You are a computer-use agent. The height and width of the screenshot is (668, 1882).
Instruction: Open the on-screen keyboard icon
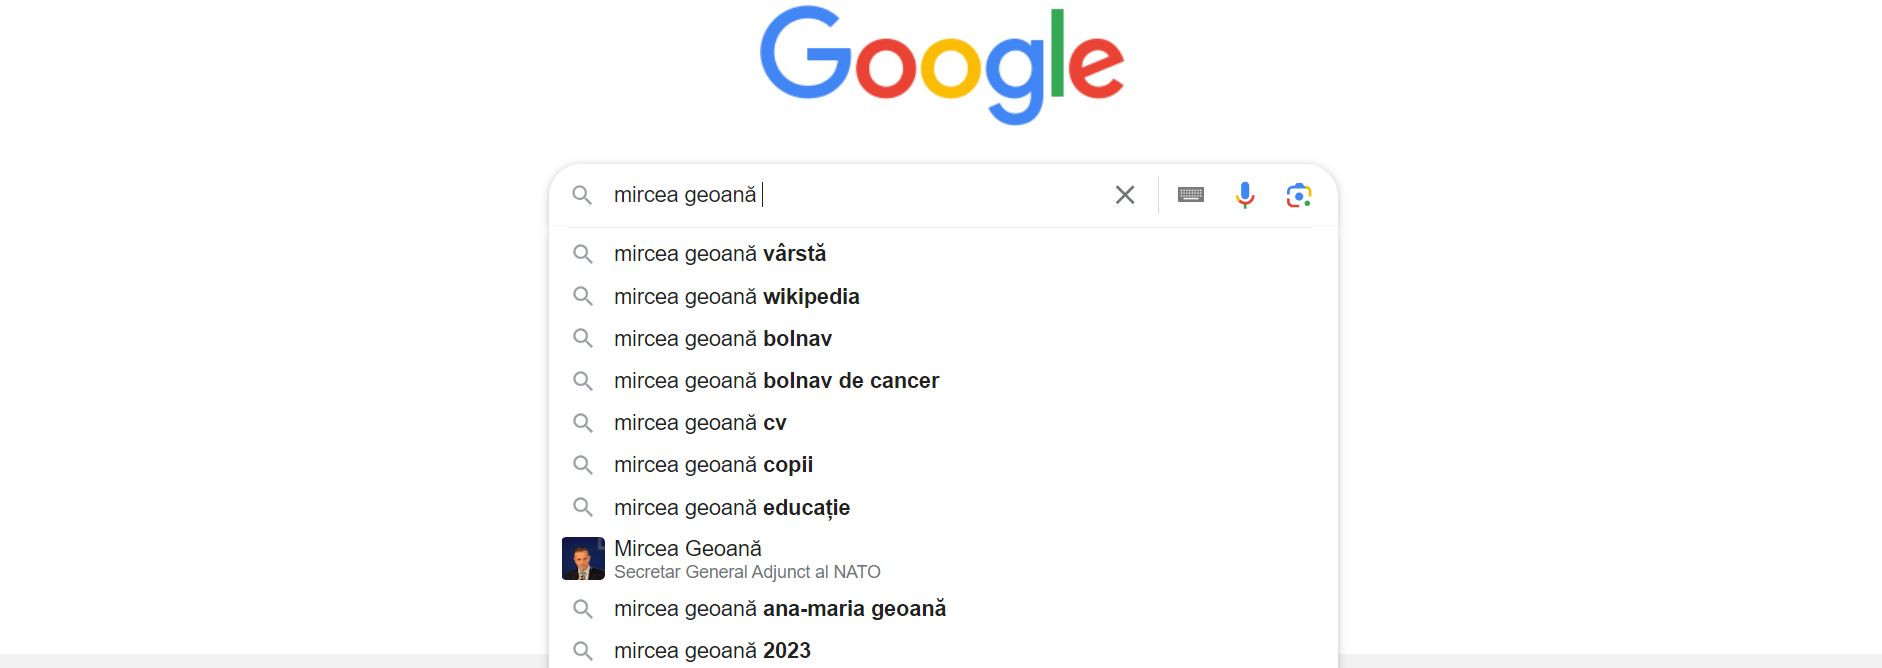pos(1190,195)
